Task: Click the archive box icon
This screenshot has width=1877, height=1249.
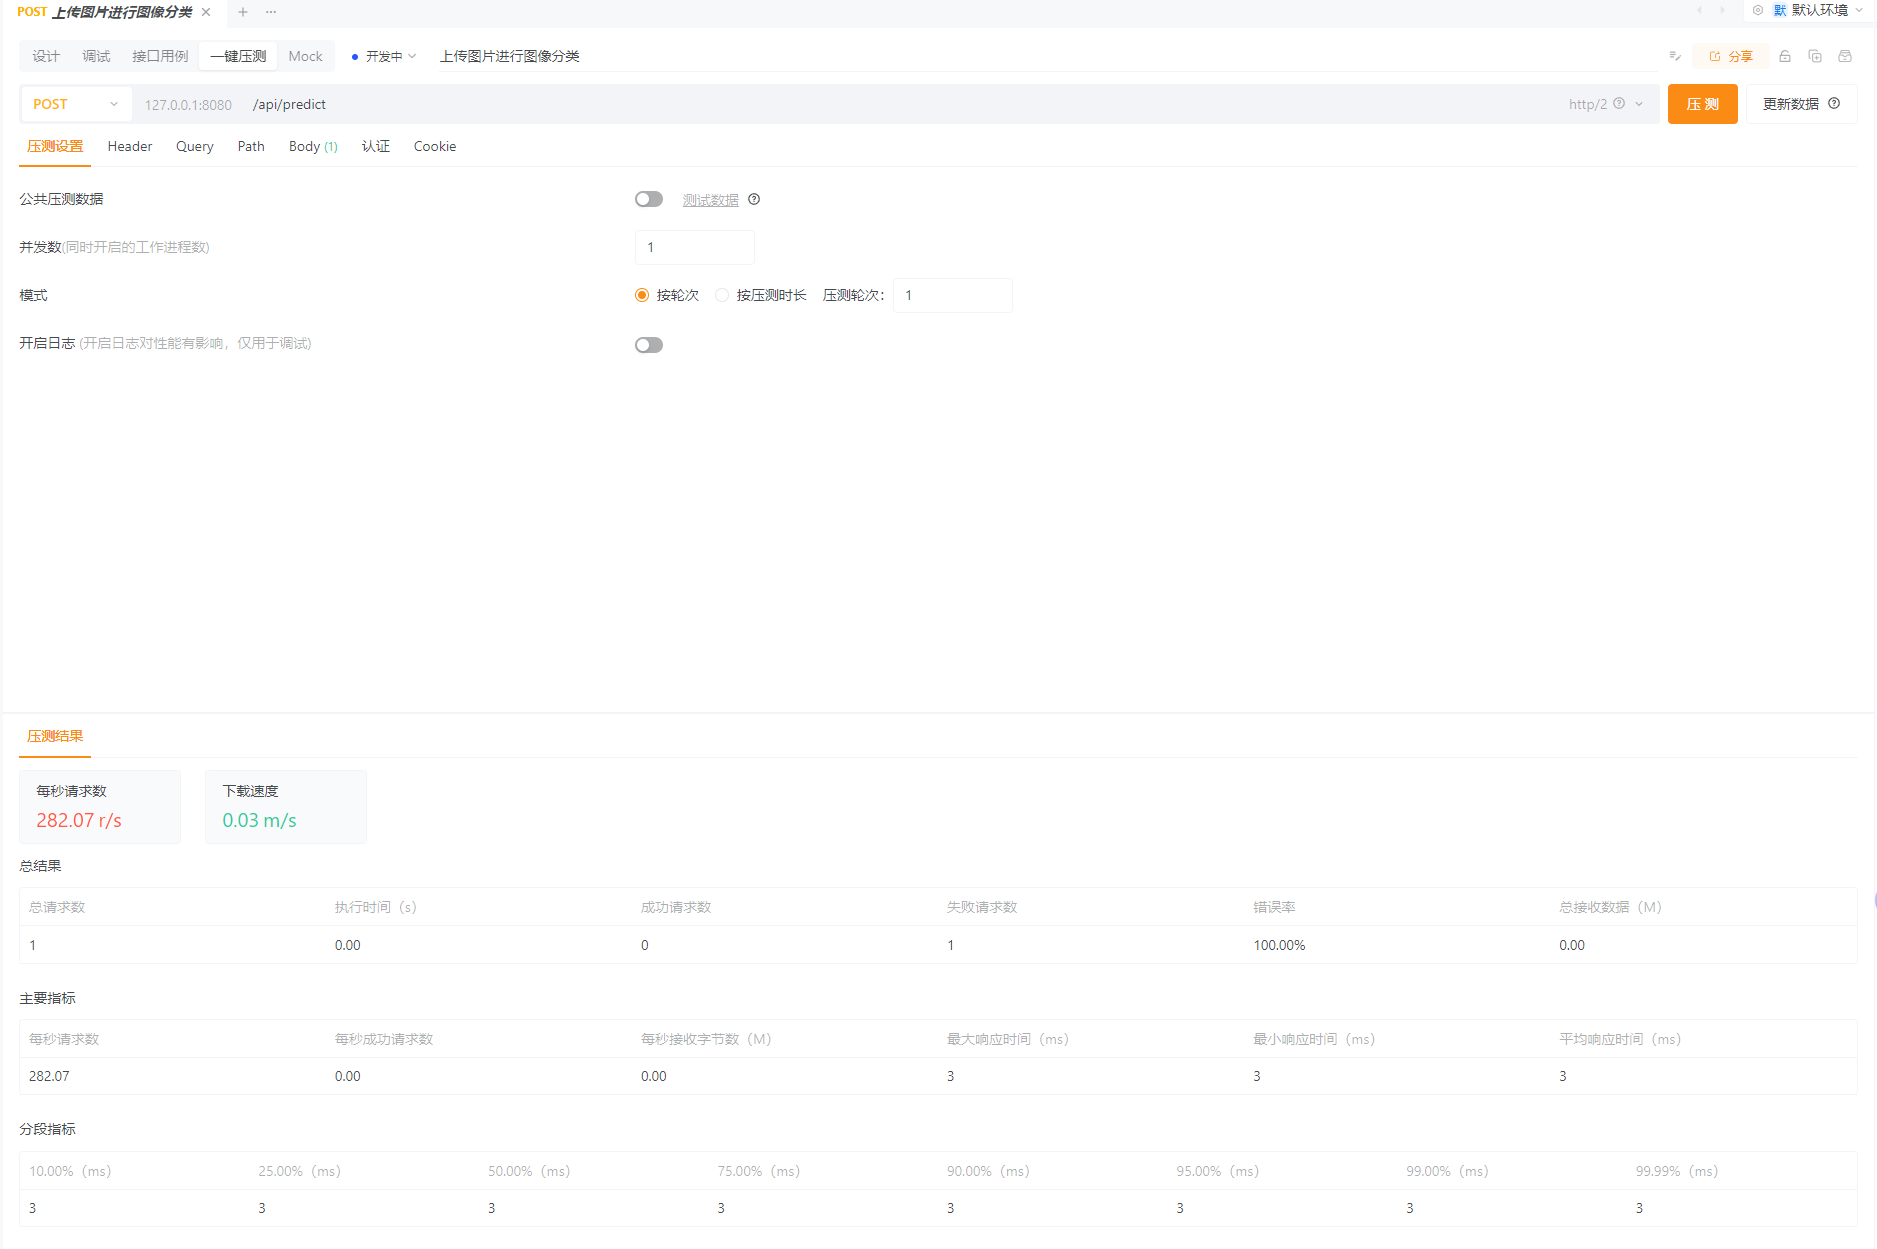Action: point(1845,56)
